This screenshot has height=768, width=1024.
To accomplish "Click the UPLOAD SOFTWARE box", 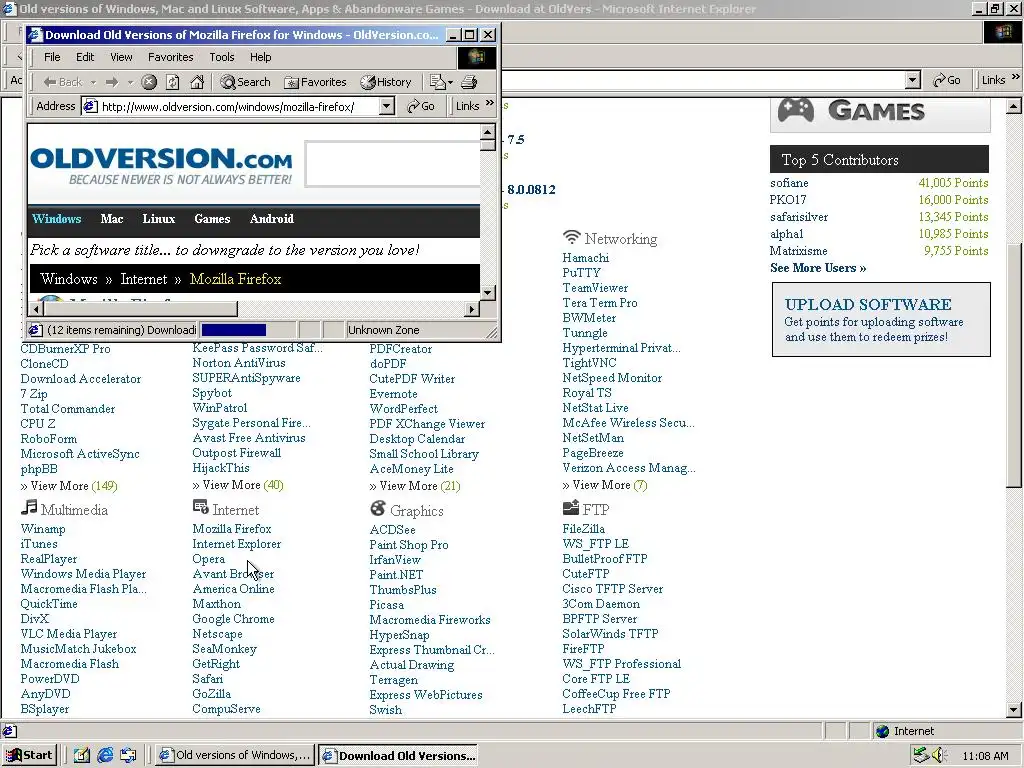I will click(881, 319).
